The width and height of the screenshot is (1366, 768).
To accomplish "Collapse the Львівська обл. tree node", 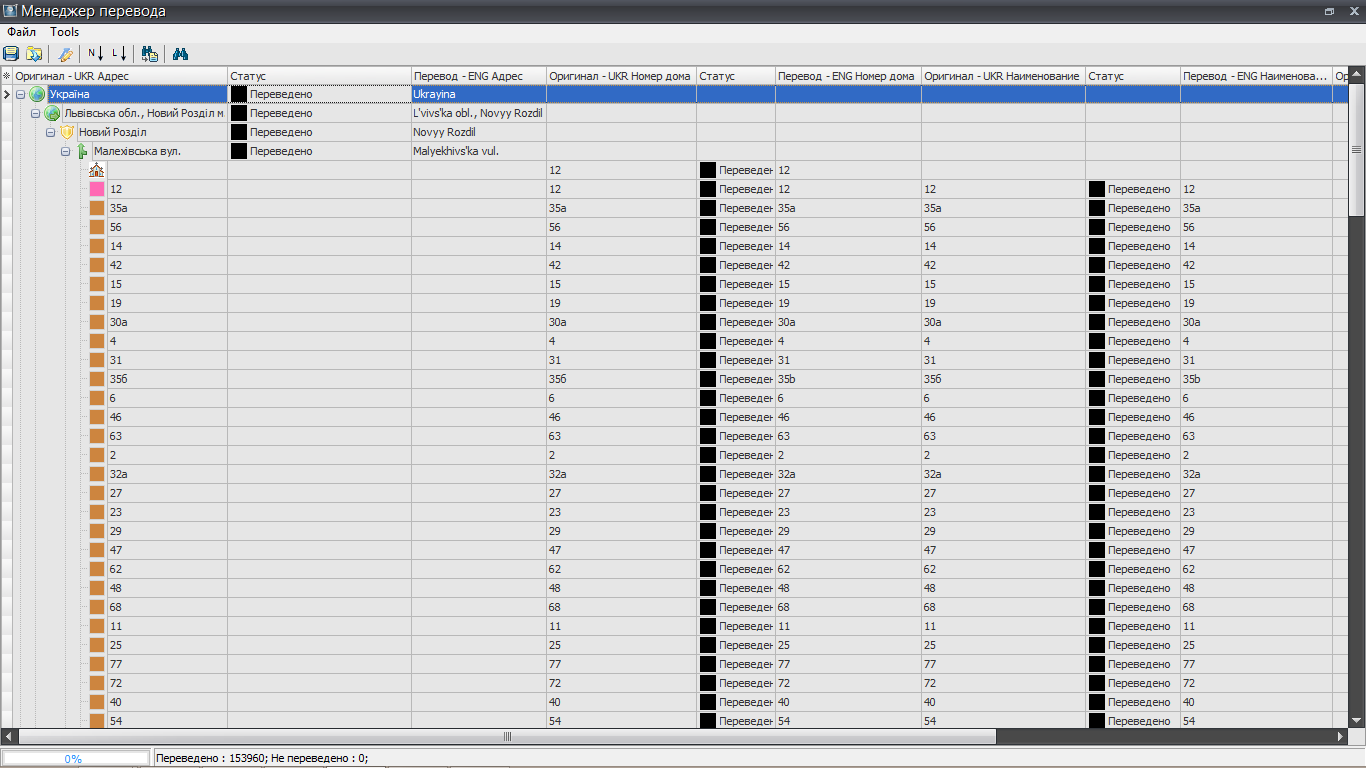I will 35,114.
